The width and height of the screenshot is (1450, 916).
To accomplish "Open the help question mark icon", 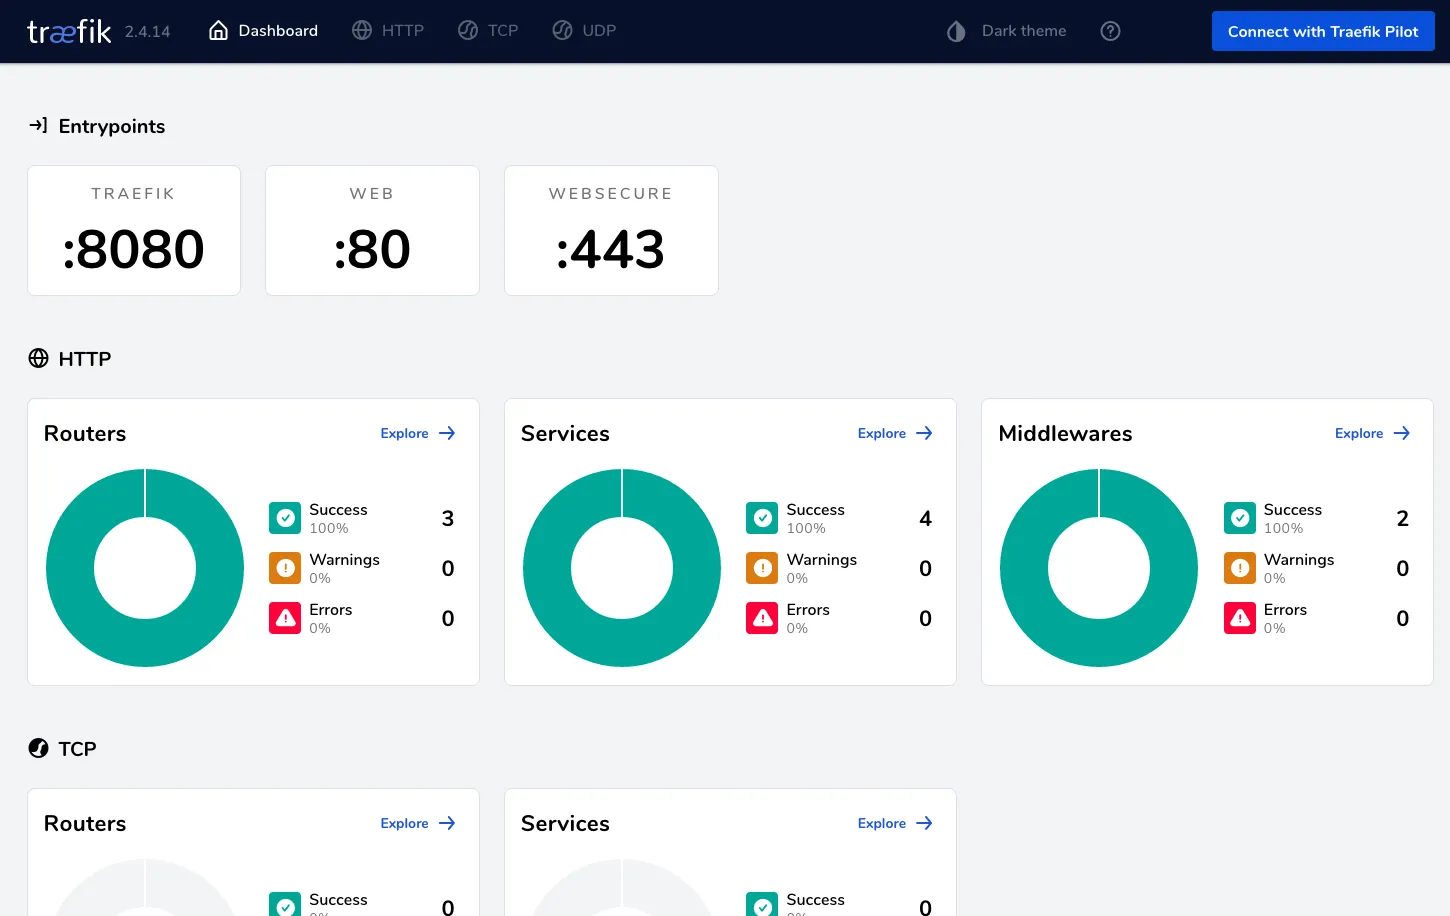I will pos(1110,31).
